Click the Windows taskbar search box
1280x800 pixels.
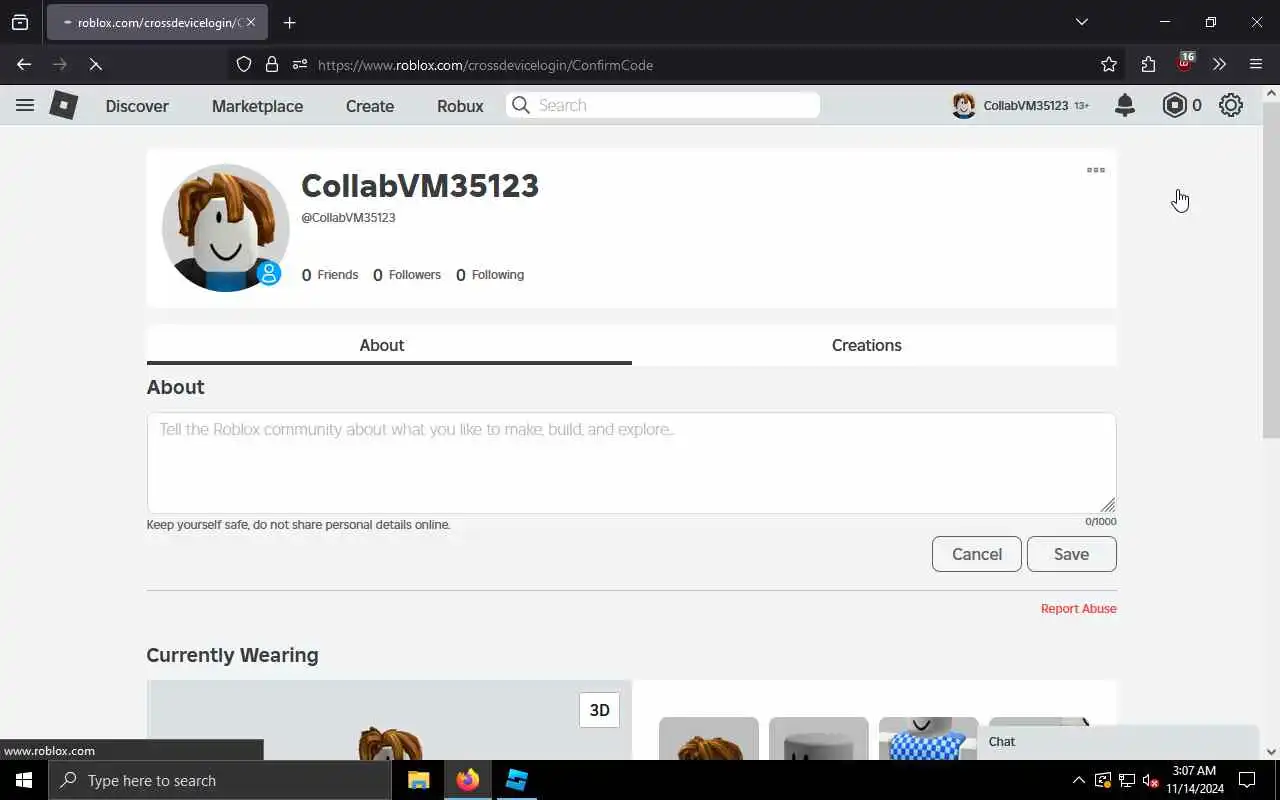click(x=220, y=780)
